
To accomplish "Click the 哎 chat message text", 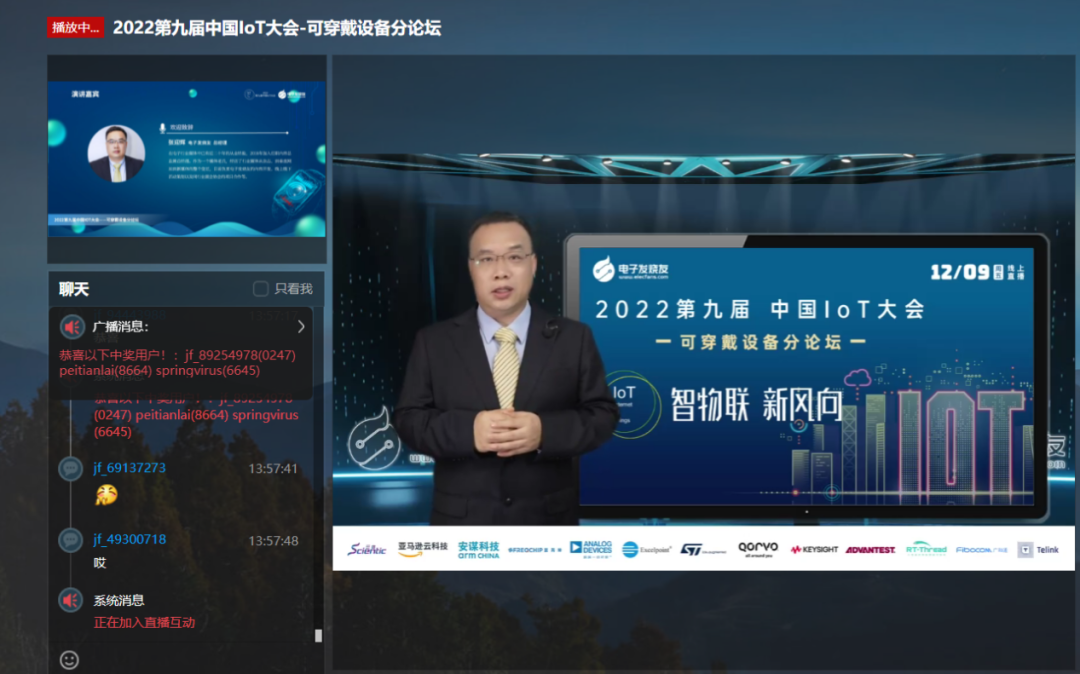I will [100, 563].
